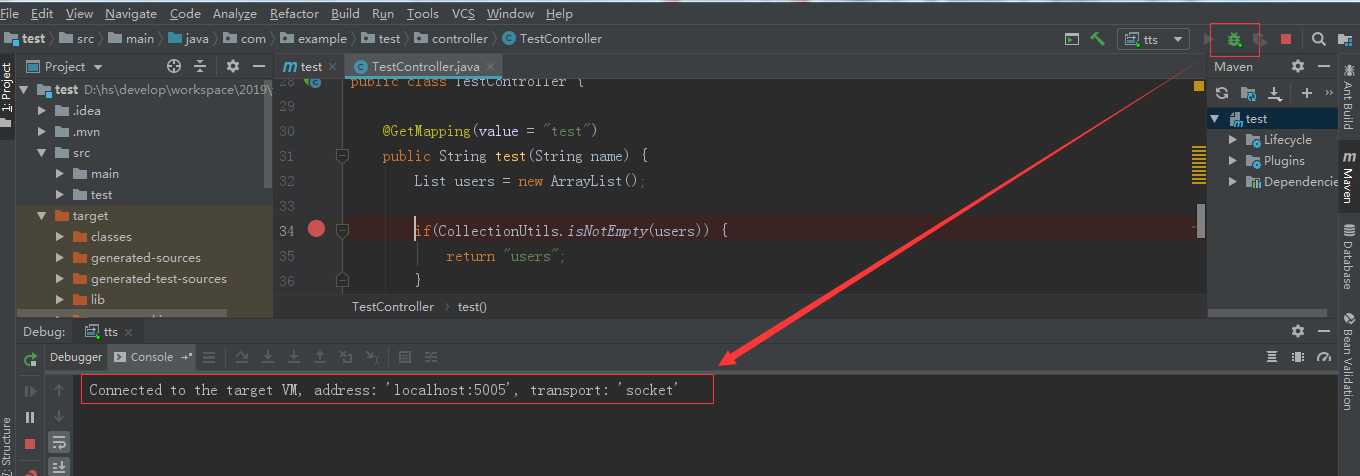Open the VCS menu
This screenshot has height=476, width=1360.
click(x=463, y=14)
